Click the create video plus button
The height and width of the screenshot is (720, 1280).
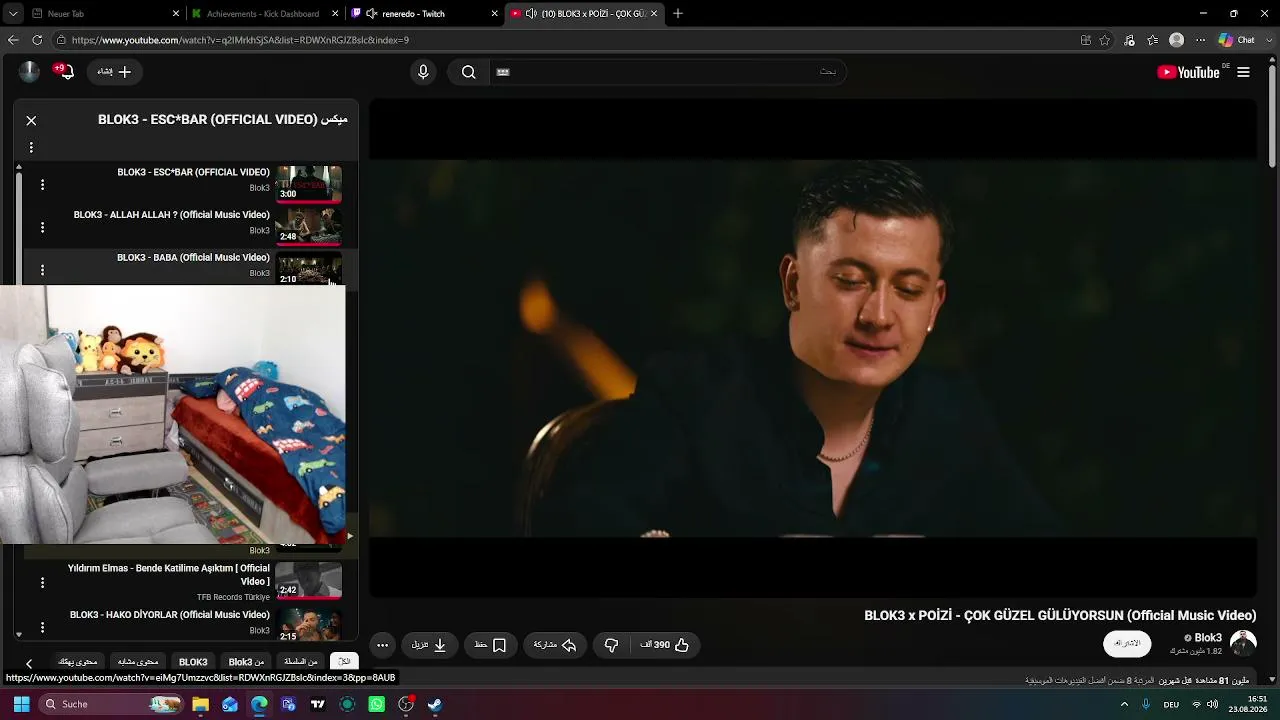point(115,72)
